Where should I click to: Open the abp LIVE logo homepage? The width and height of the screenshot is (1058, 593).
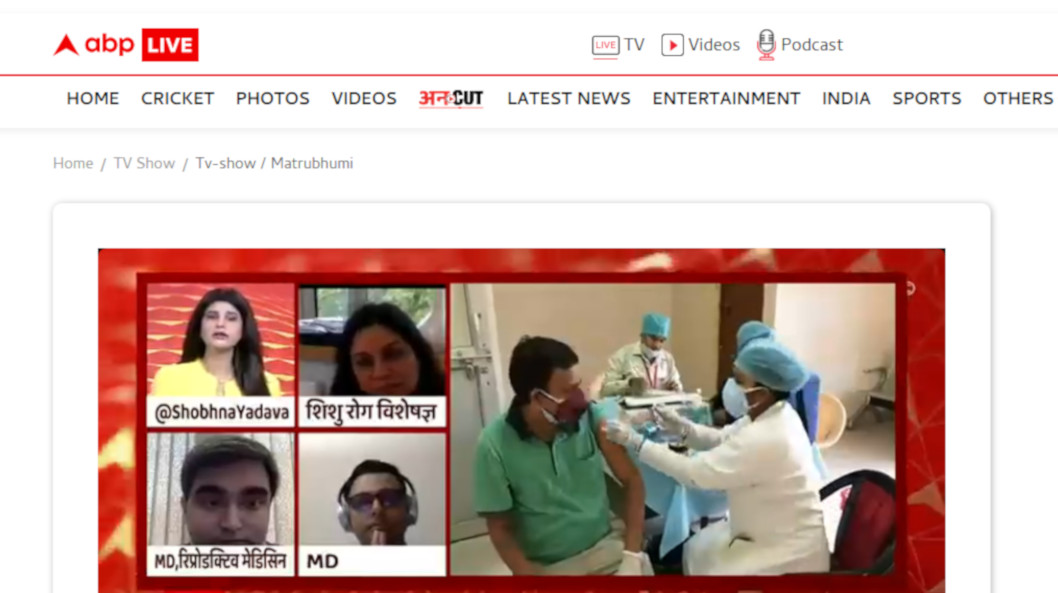(126, 45)
